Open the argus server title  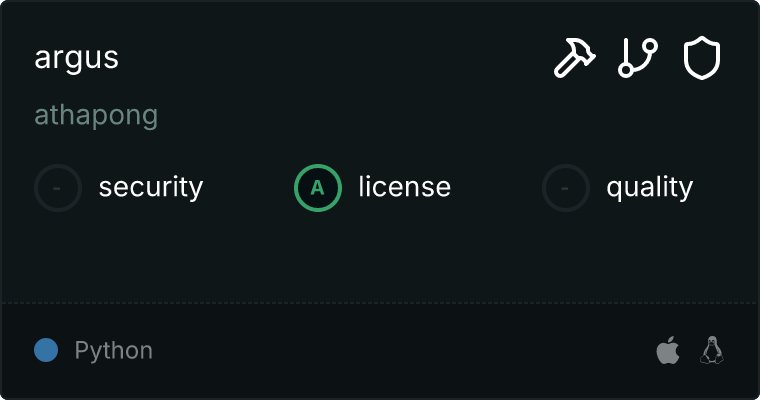(x=77, y=59)
